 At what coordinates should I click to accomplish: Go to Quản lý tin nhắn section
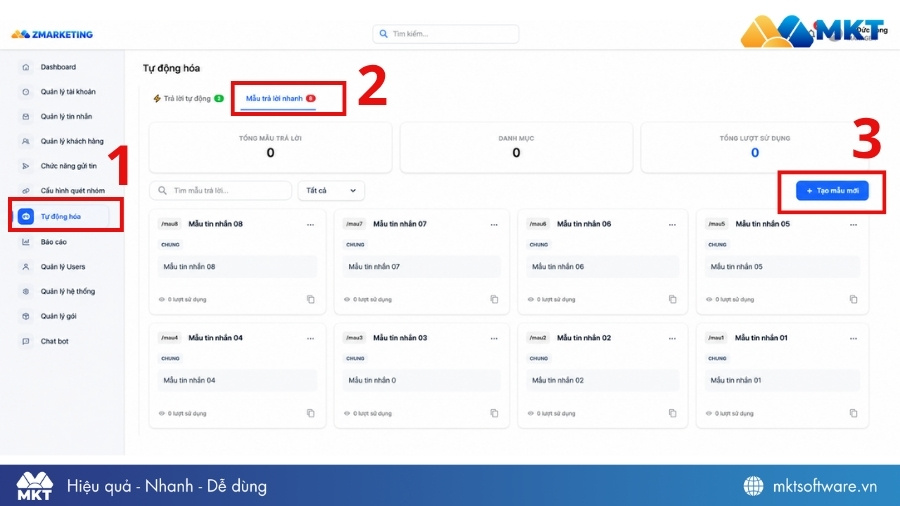pyautogui.click(x=65, y=116)
